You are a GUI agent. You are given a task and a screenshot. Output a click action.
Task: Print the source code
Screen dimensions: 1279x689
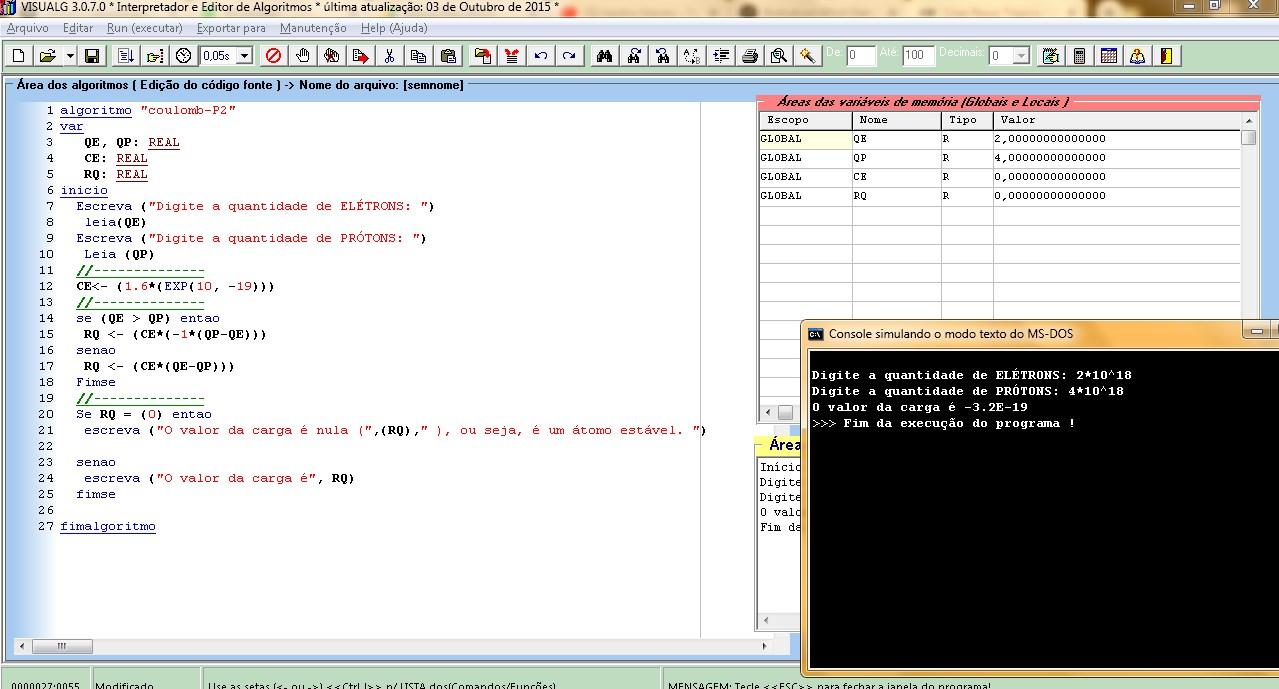pos(750,56)
